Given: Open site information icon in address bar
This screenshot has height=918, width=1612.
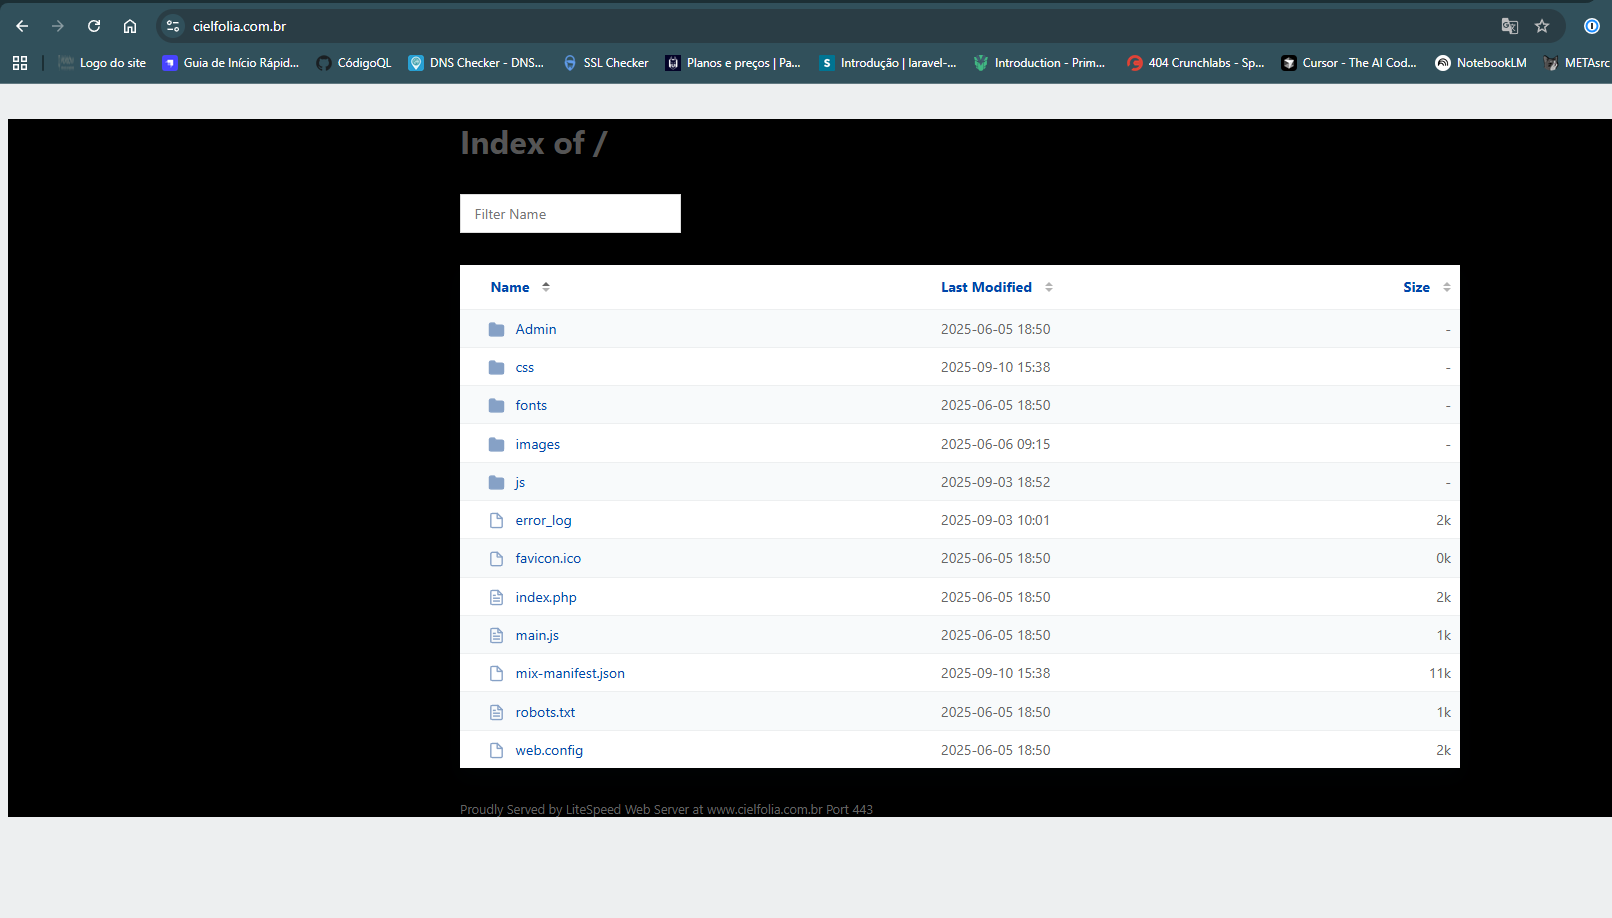Looking at the screenshot, I should tap(173, 26).
